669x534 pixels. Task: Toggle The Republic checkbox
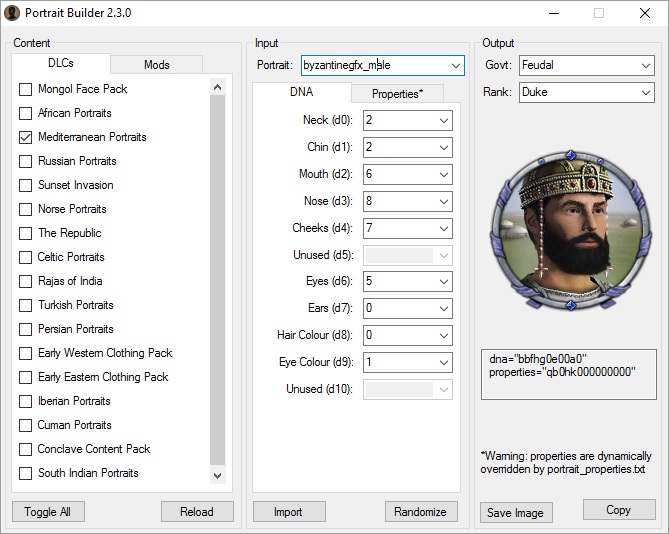tap(26, 233)
